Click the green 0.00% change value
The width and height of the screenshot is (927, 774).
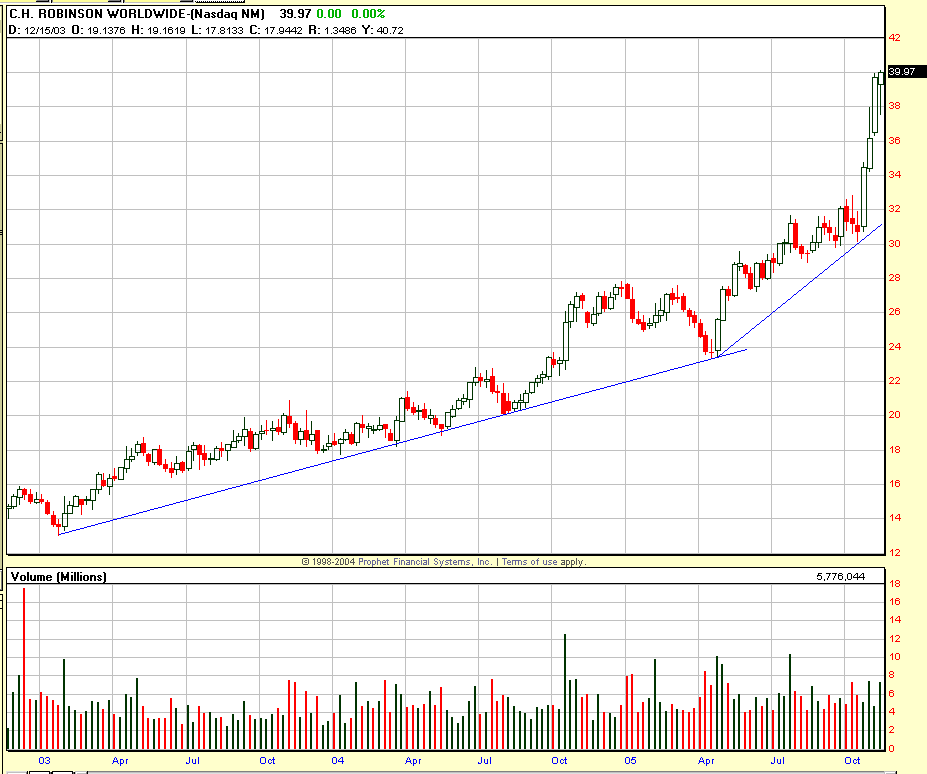coord(368,14)
